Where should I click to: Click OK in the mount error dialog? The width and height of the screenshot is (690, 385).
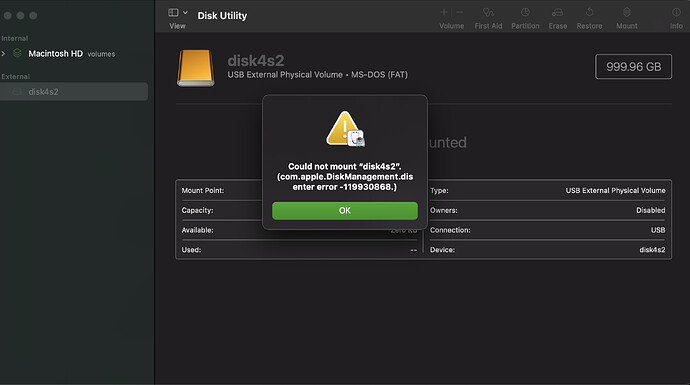click(x=345, y=211)
